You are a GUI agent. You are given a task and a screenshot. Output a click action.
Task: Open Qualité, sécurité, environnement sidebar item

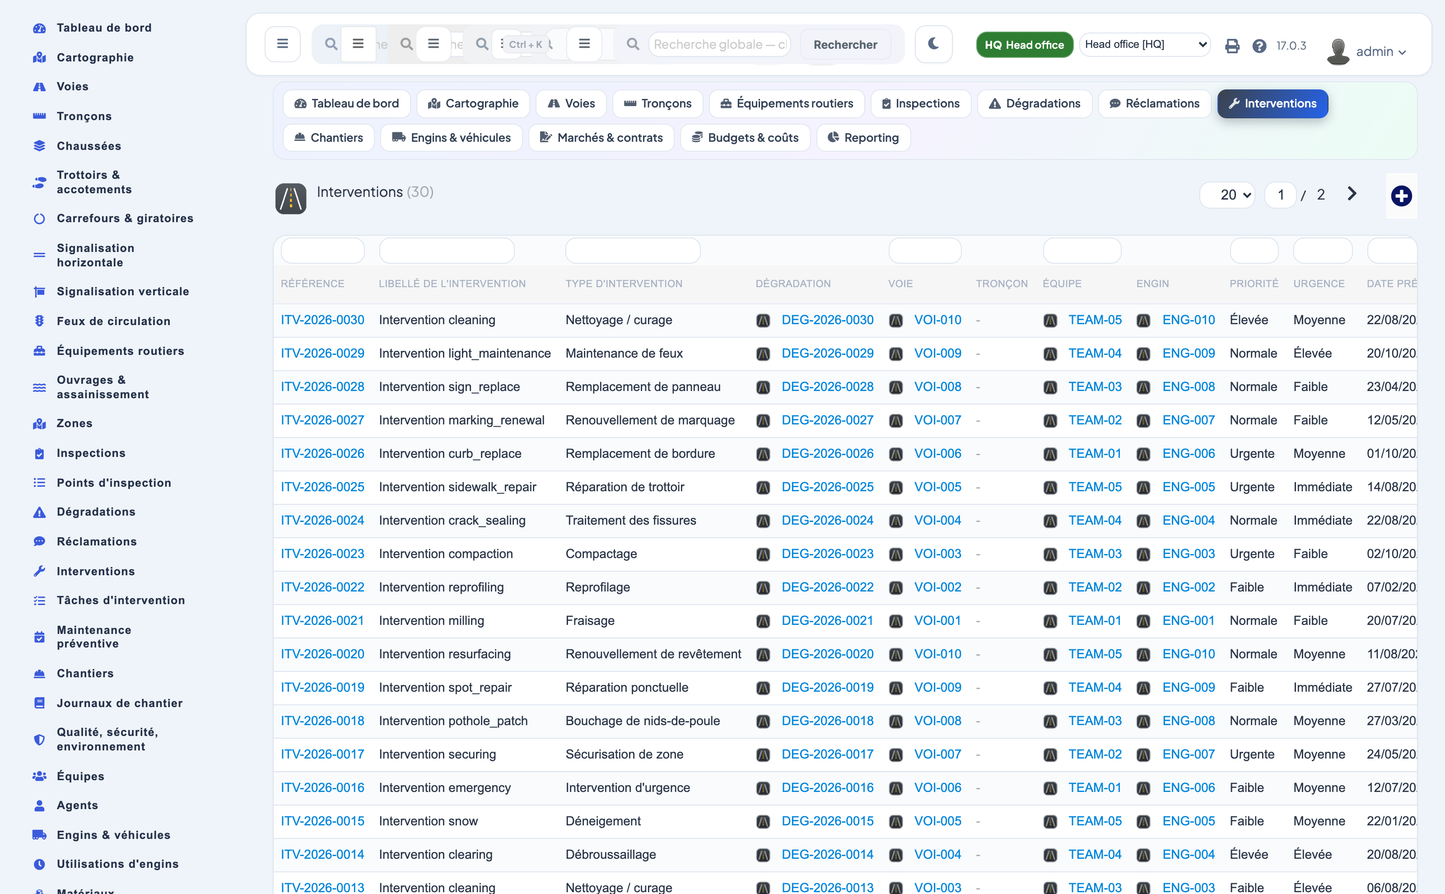[x=107, y=739]
